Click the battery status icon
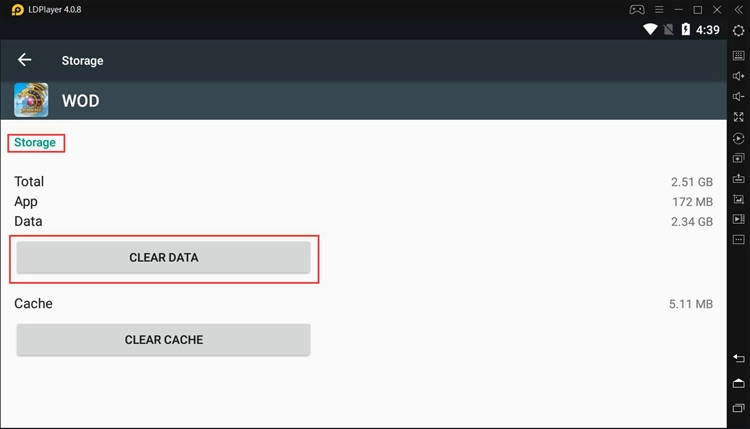The height and width of the screenshot is (429, 750). click(x=686, y=30)
